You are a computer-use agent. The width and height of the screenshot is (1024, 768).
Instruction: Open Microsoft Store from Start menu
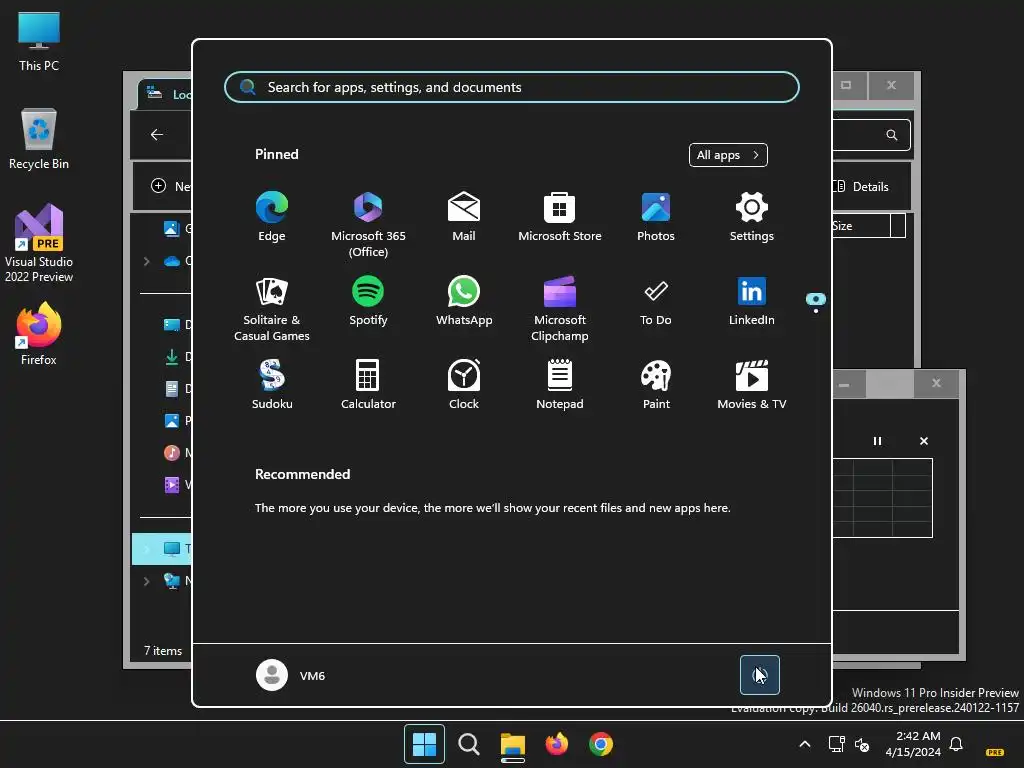560,216
